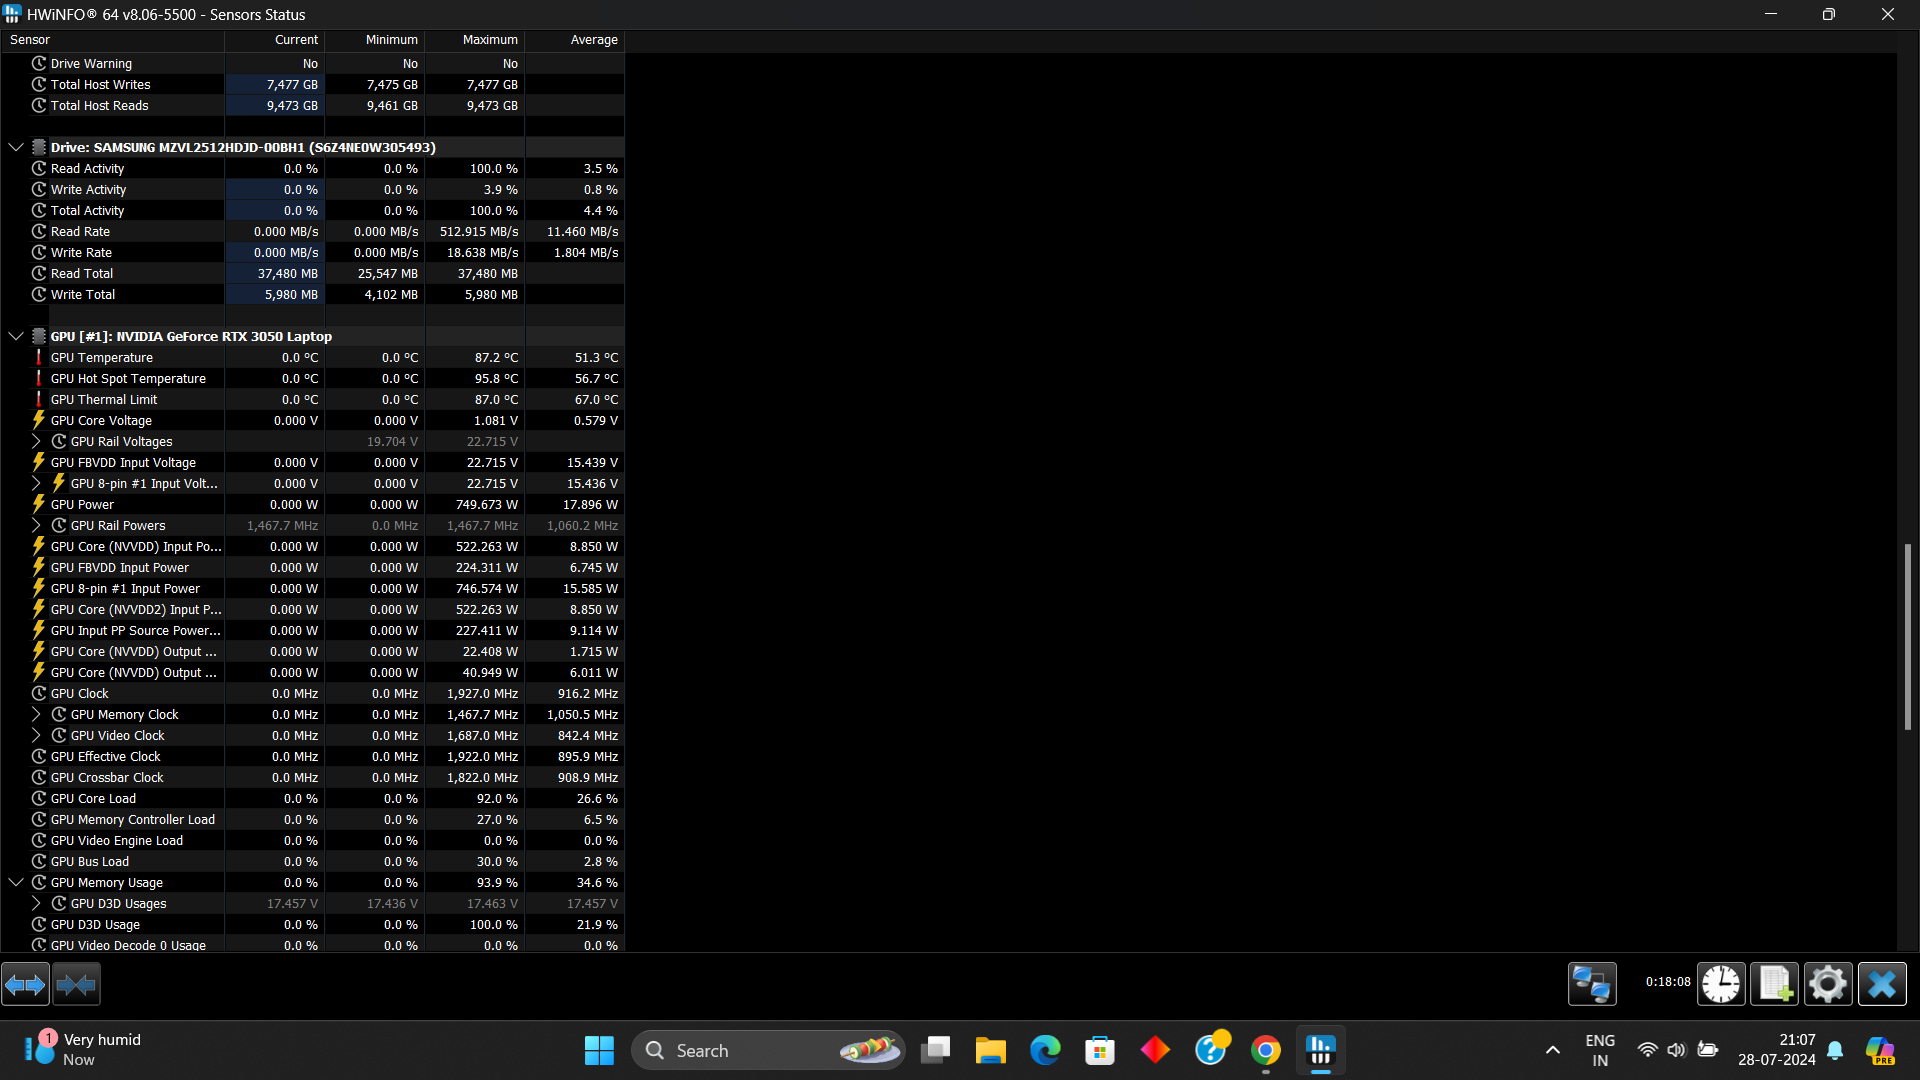This screenshot has width=1920, height=1080.
Task: Select the GPU Thermal Limit row
Action: (x=312, y=400)
